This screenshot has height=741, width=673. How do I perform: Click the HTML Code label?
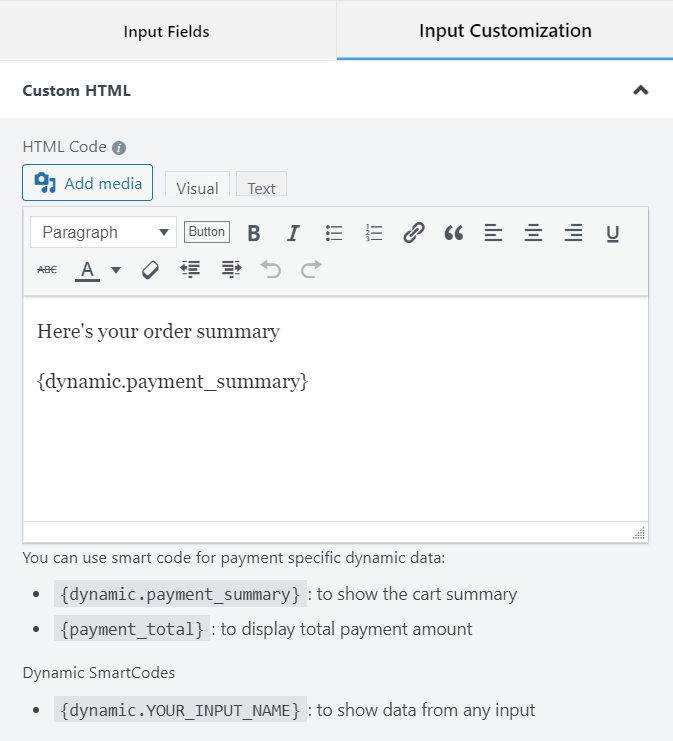[64, 147]
